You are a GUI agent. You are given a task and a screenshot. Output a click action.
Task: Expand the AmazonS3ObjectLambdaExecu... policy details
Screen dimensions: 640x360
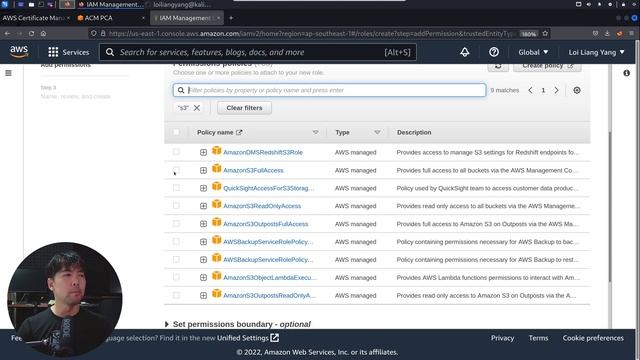203,278
